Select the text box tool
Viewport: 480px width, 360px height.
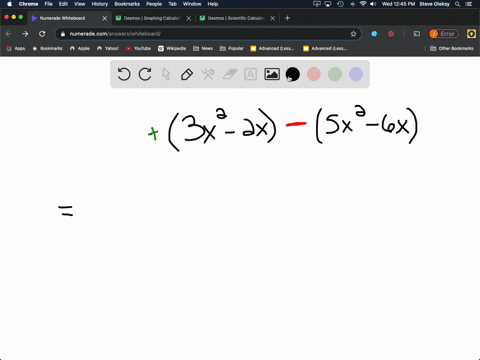click(250, 74)
